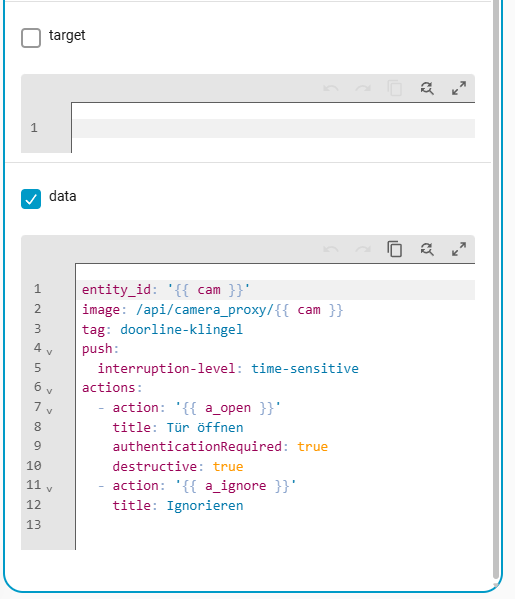This screenshot has height=599, width=515.
Task: Collapse the push block at line 4
Action: [49, 352]
